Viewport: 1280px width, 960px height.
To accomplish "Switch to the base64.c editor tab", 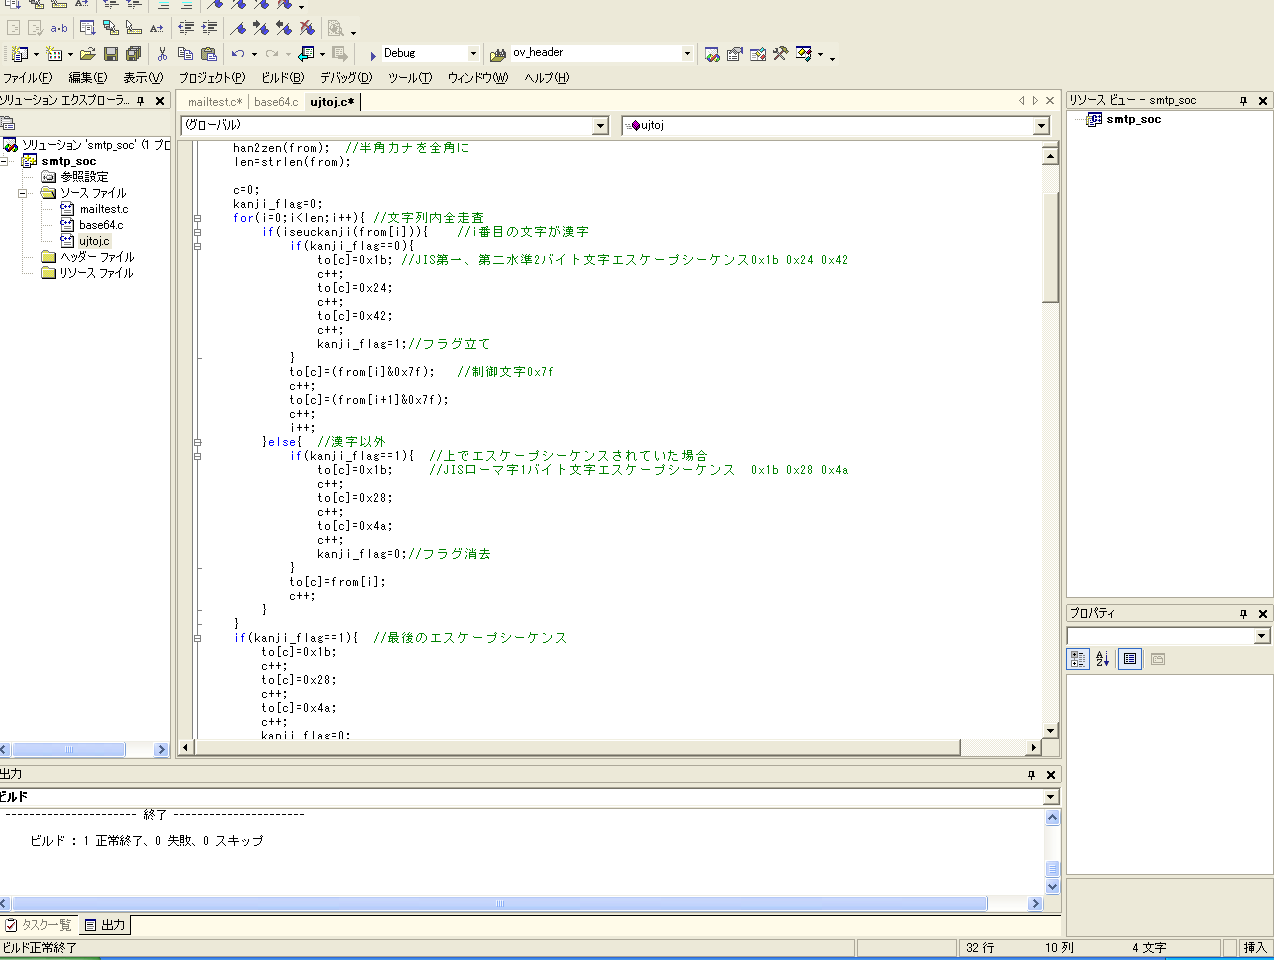I will pyautogui.click(x=276, y=102).
